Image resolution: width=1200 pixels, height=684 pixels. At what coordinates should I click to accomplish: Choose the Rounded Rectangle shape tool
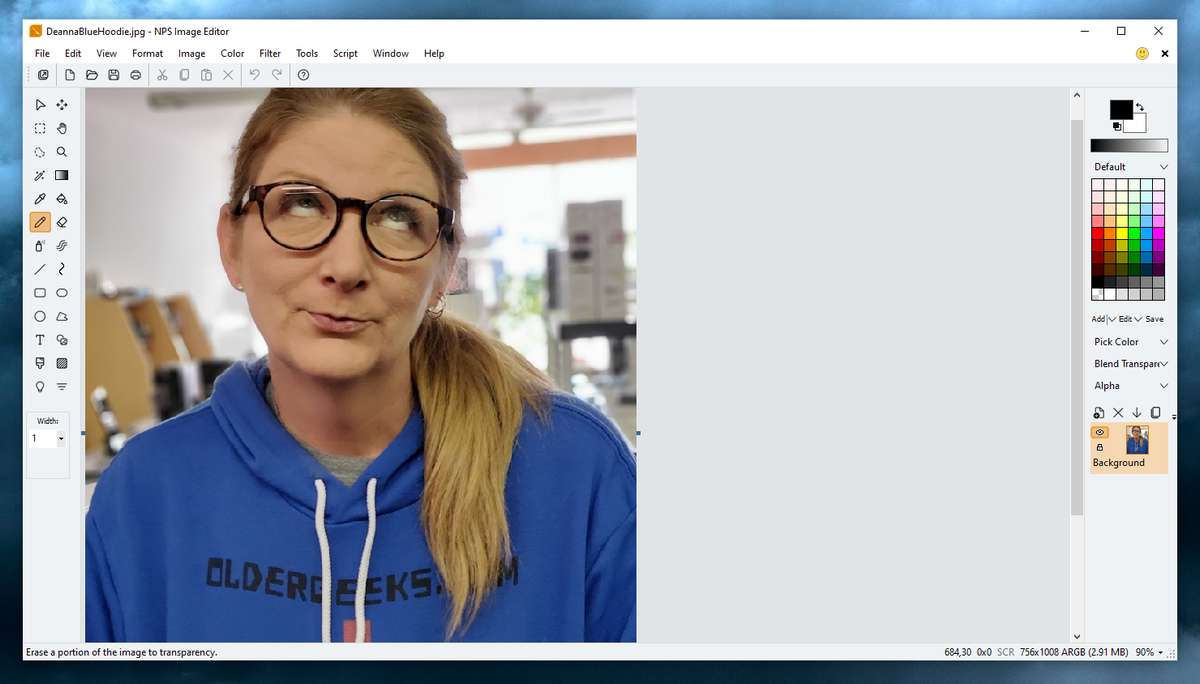pyautogui.click(x=62, y=293)
